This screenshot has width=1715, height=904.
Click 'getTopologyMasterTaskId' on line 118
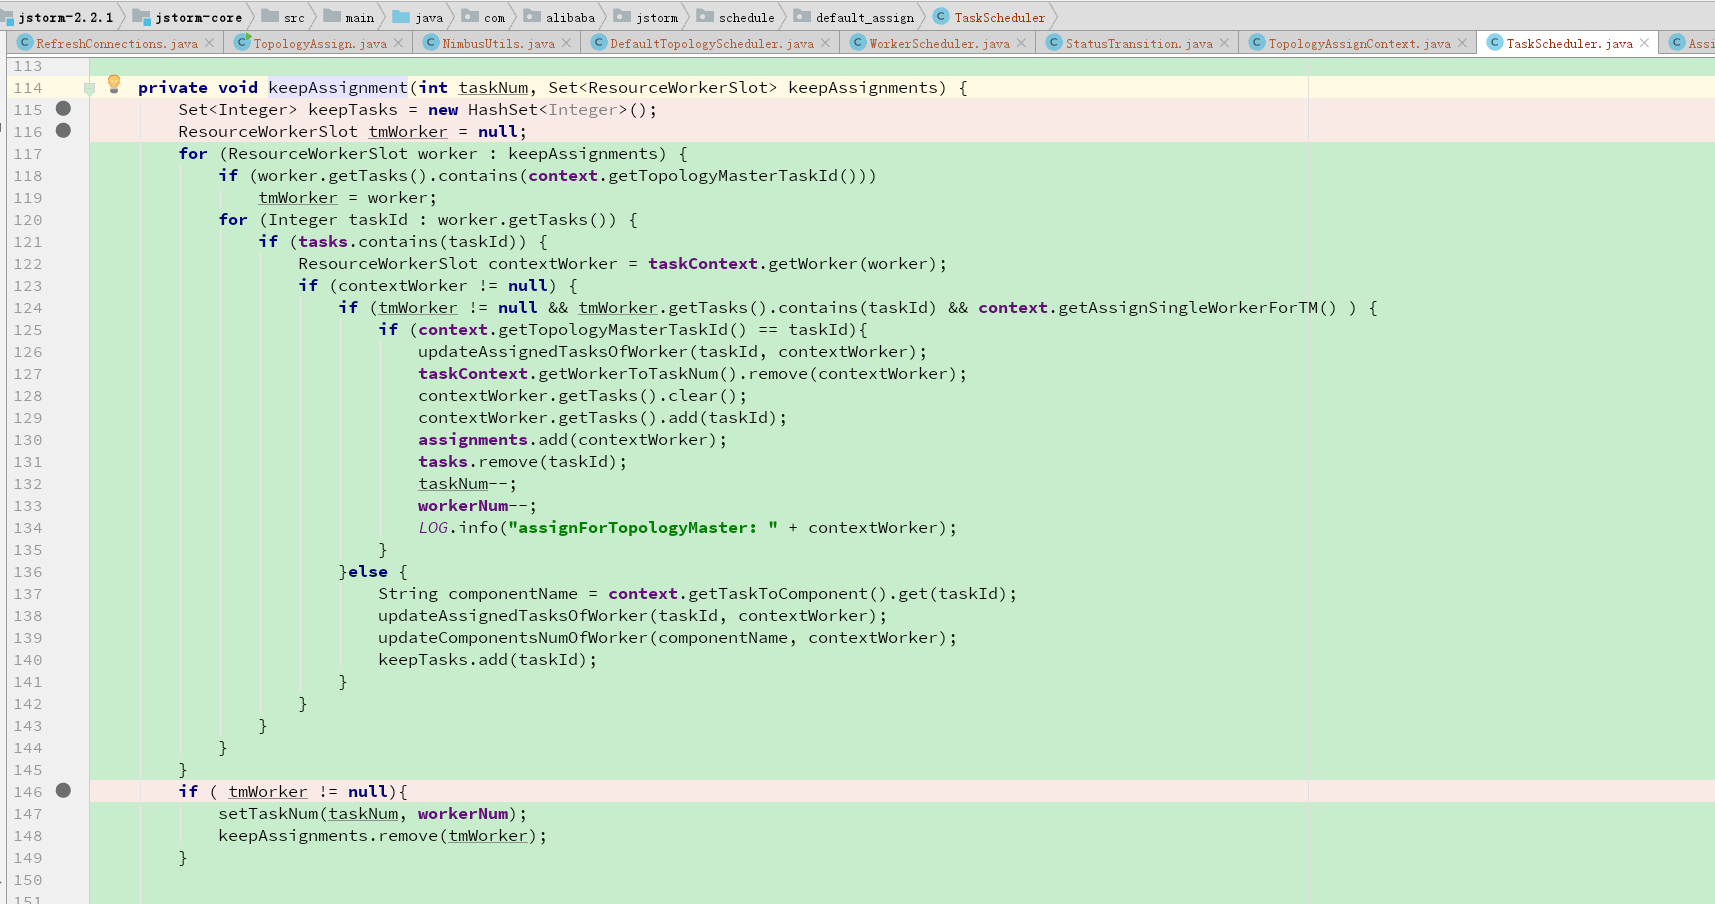click(x=723, y=175)
